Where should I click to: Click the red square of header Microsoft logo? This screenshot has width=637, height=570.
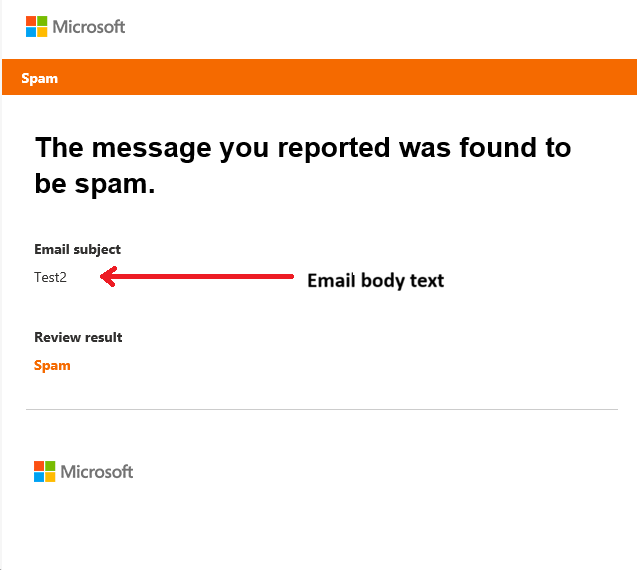pos(31,21)
